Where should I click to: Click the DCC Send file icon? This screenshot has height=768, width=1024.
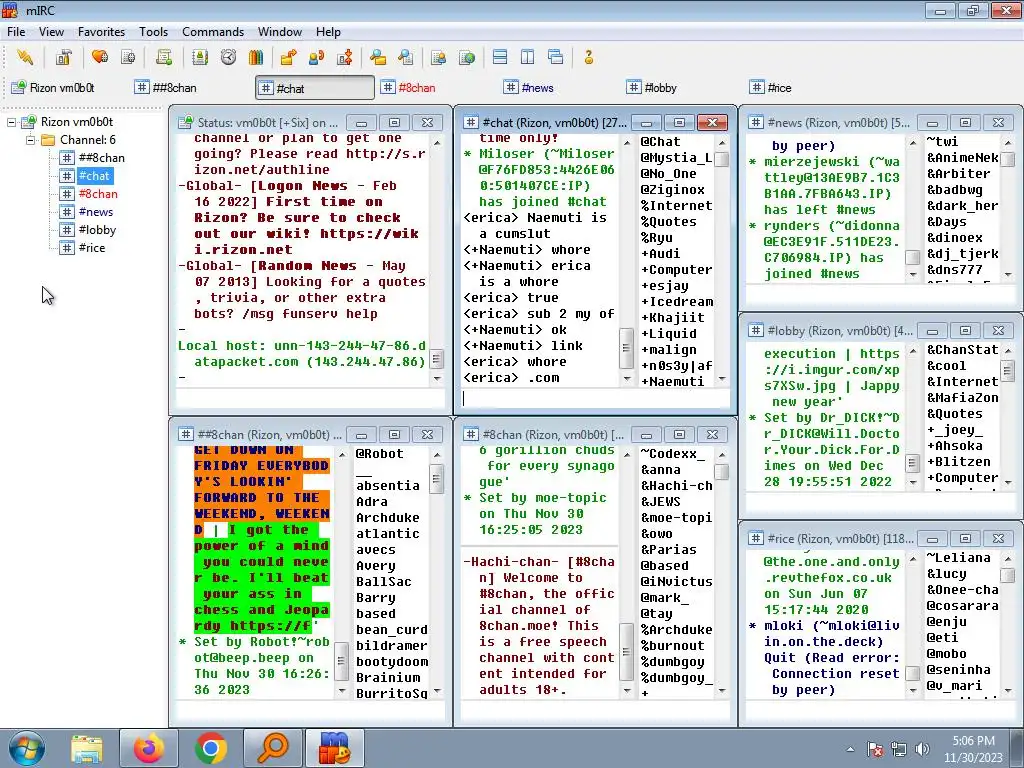(x=288, y=57)
